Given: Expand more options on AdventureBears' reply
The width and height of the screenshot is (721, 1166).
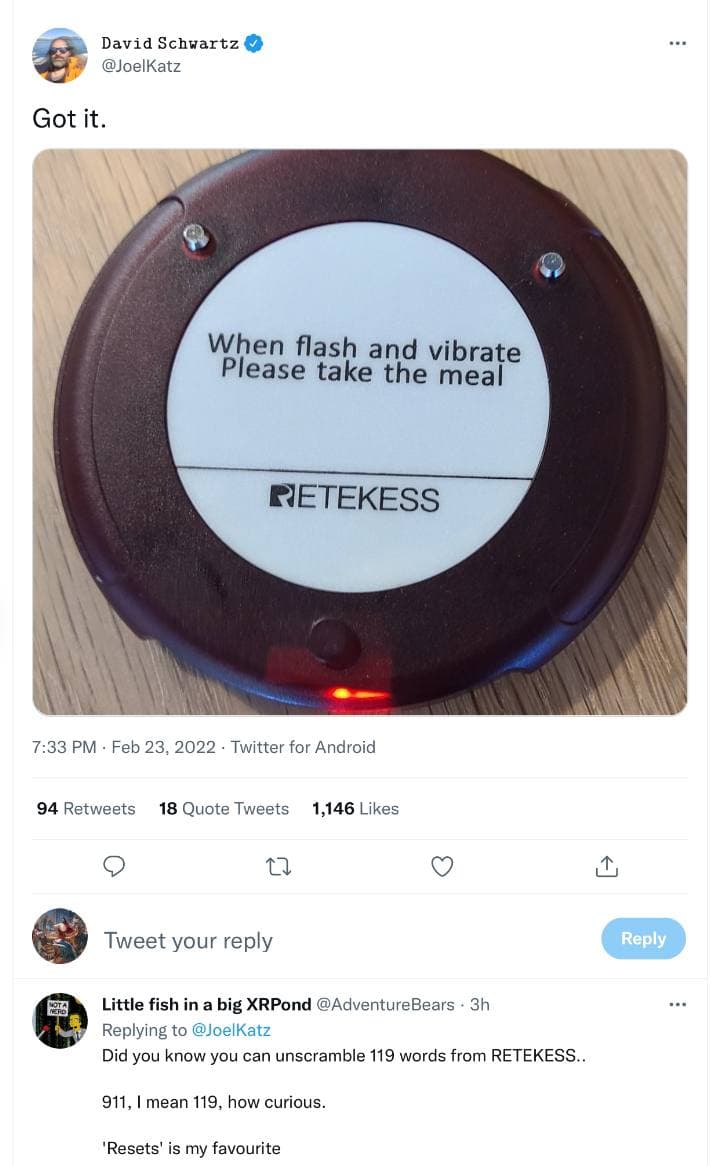Looking at the screenshot, I should click(678, 1004).
